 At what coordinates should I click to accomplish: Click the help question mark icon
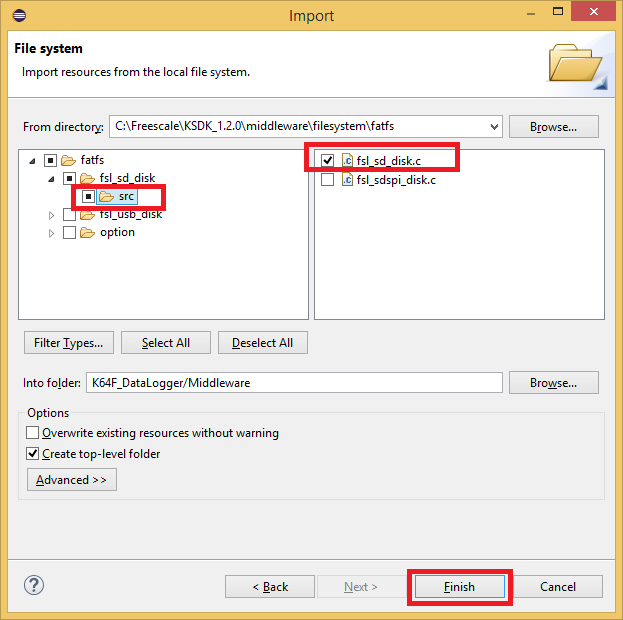33,586
